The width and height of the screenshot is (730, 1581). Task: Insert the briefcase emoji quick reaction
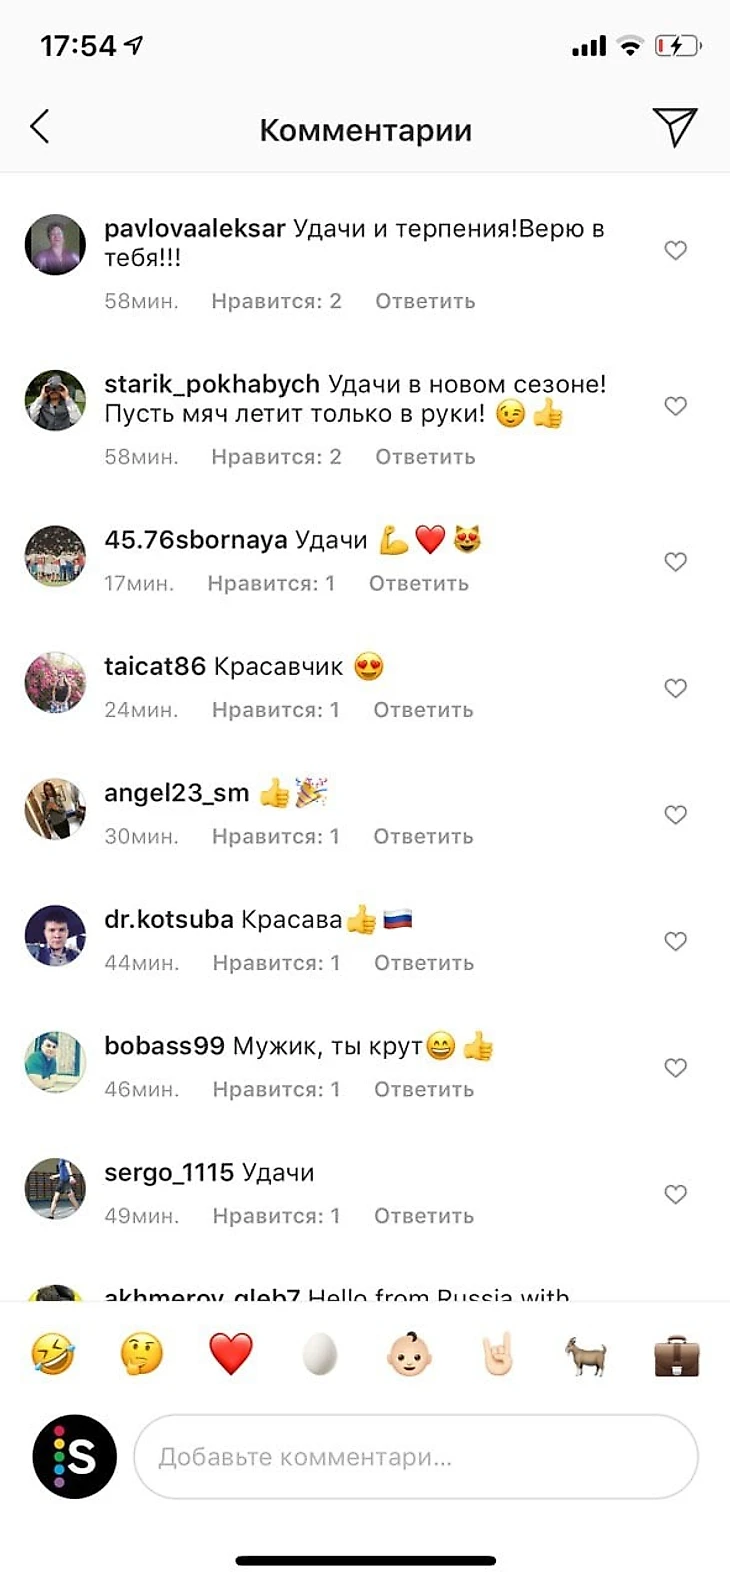click(677, 1357)
